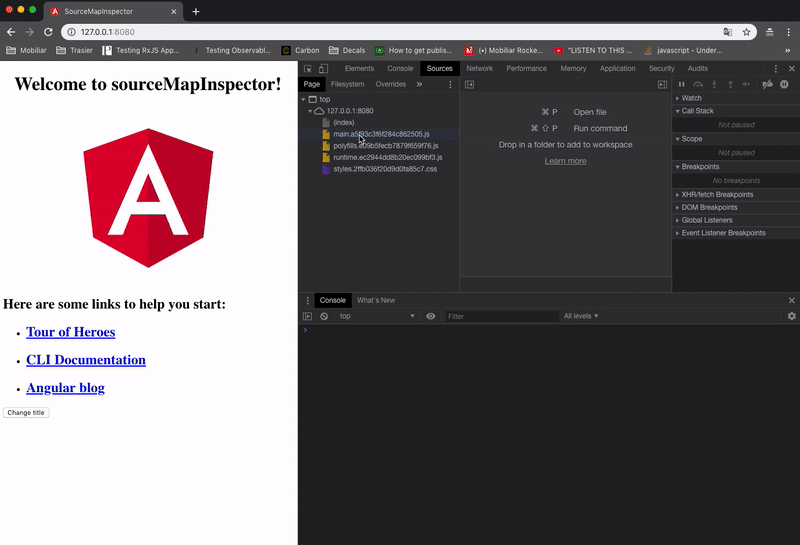Create live expression with eye icon
The height and width of the screenshot is (545, 800).
(x=431, y=316)
